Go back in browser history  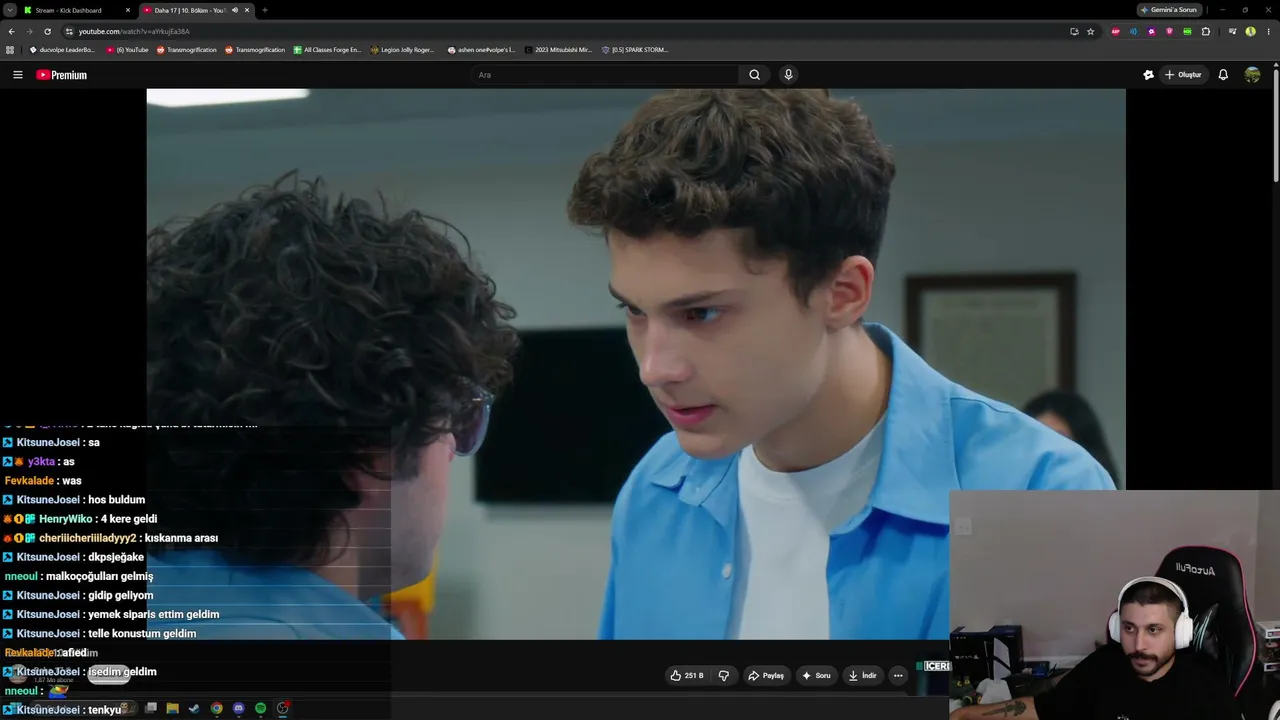click(x=11, y=31)
